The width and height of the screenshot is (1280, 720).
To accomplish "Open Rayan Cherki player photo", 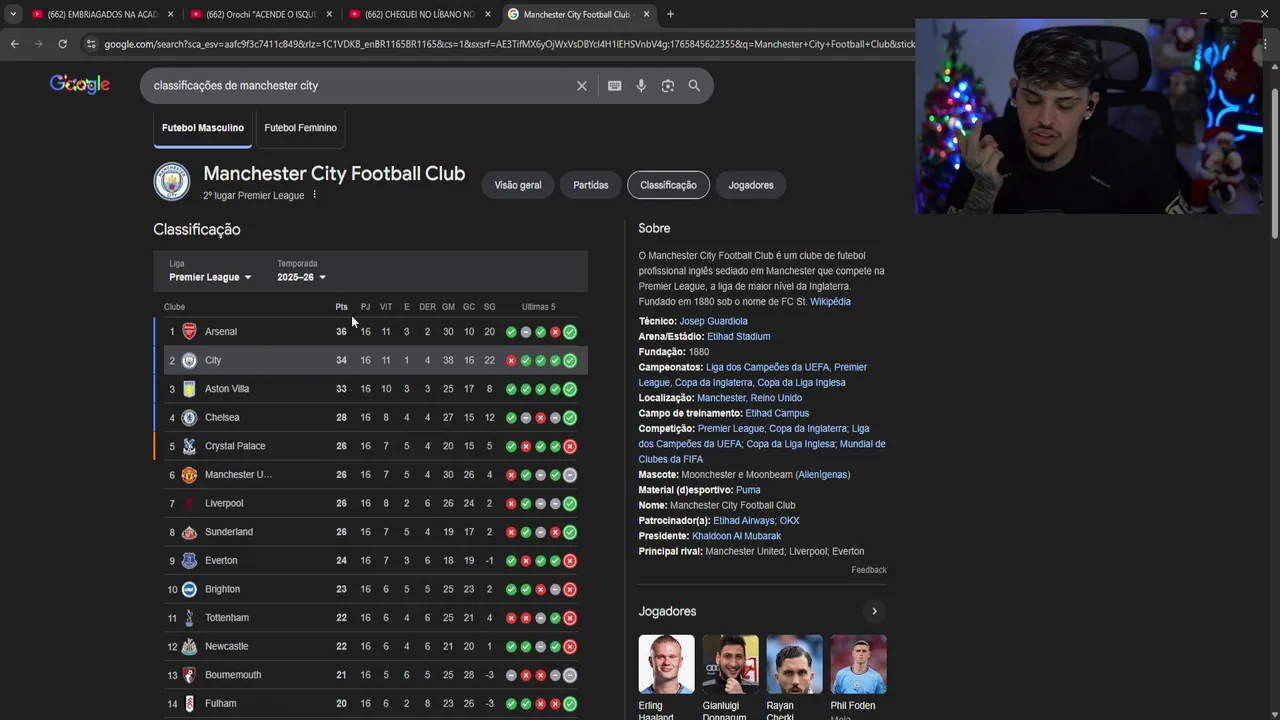I will 794,664.
